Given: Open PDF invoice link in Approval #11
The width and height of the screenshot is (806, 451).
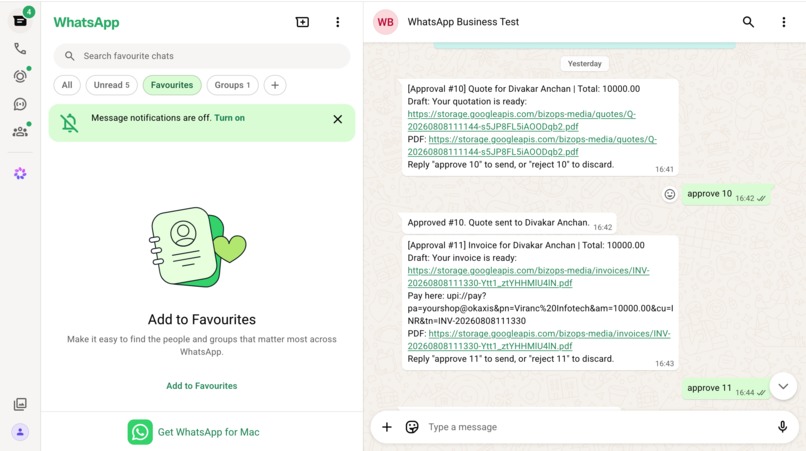Looking at the screenshot, I should click(x=539, y=340).
